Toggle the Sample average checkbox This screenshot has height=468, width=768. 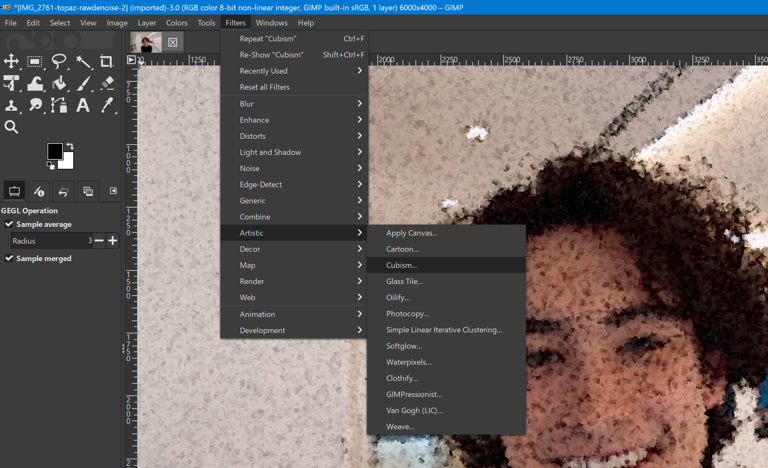pos(9,224)
